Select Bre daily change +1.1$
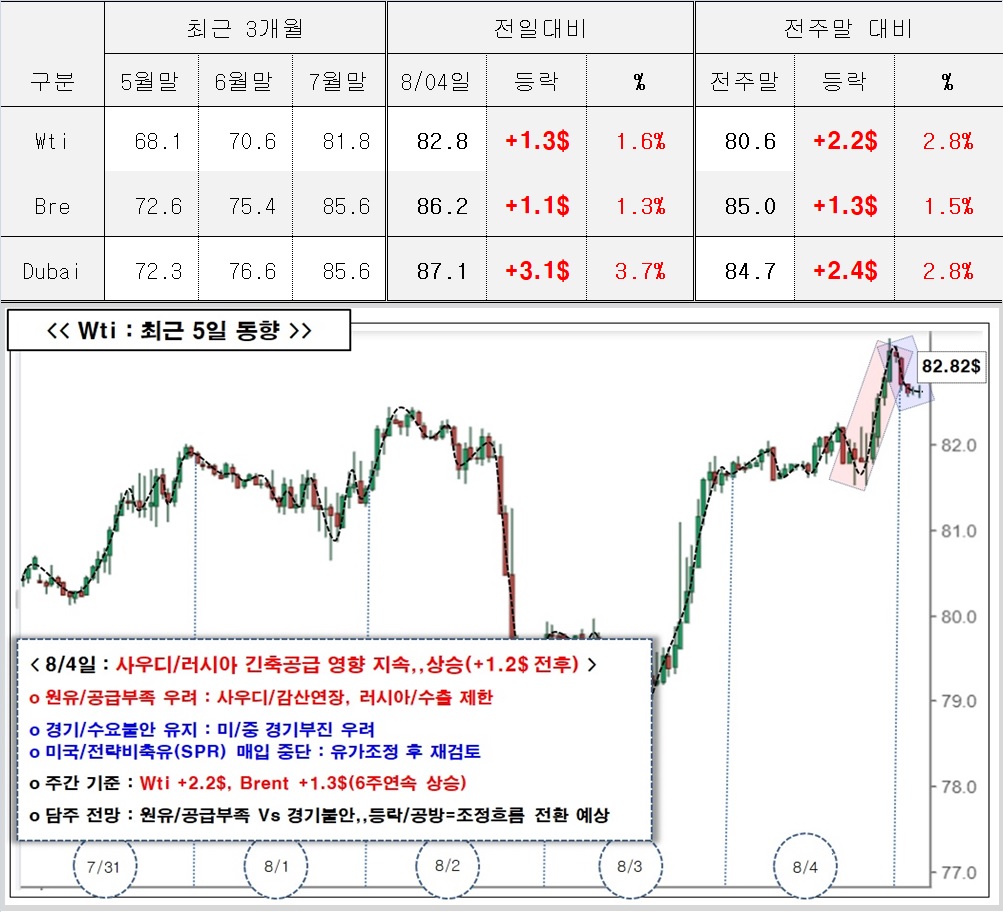 tap(537, 205)
